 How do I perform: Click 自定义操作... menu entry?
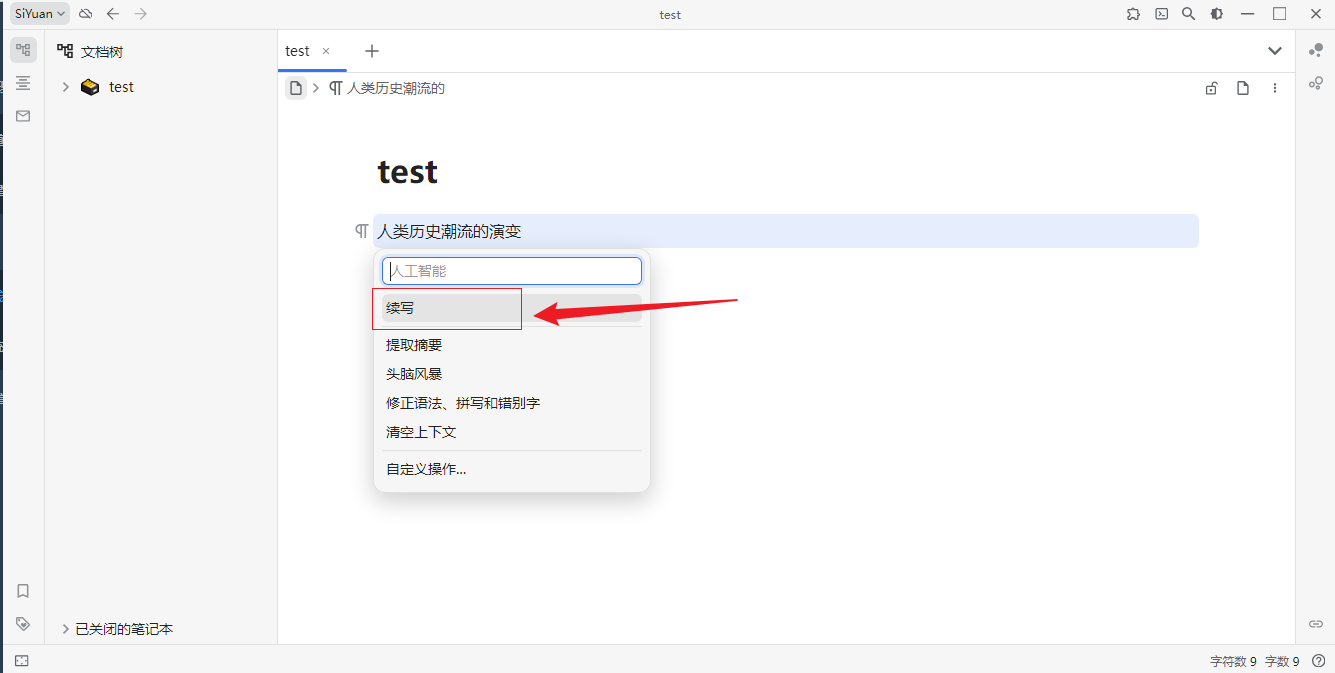[x=426, y=469]
